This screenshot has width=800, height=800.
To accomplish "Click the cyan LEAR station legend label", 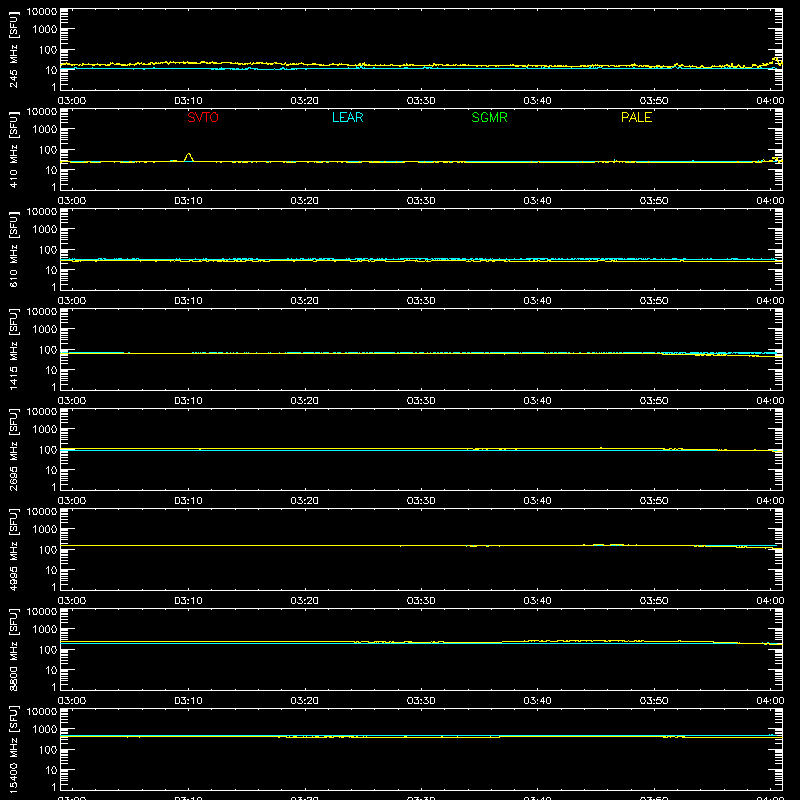I will (x=347, y=118).
